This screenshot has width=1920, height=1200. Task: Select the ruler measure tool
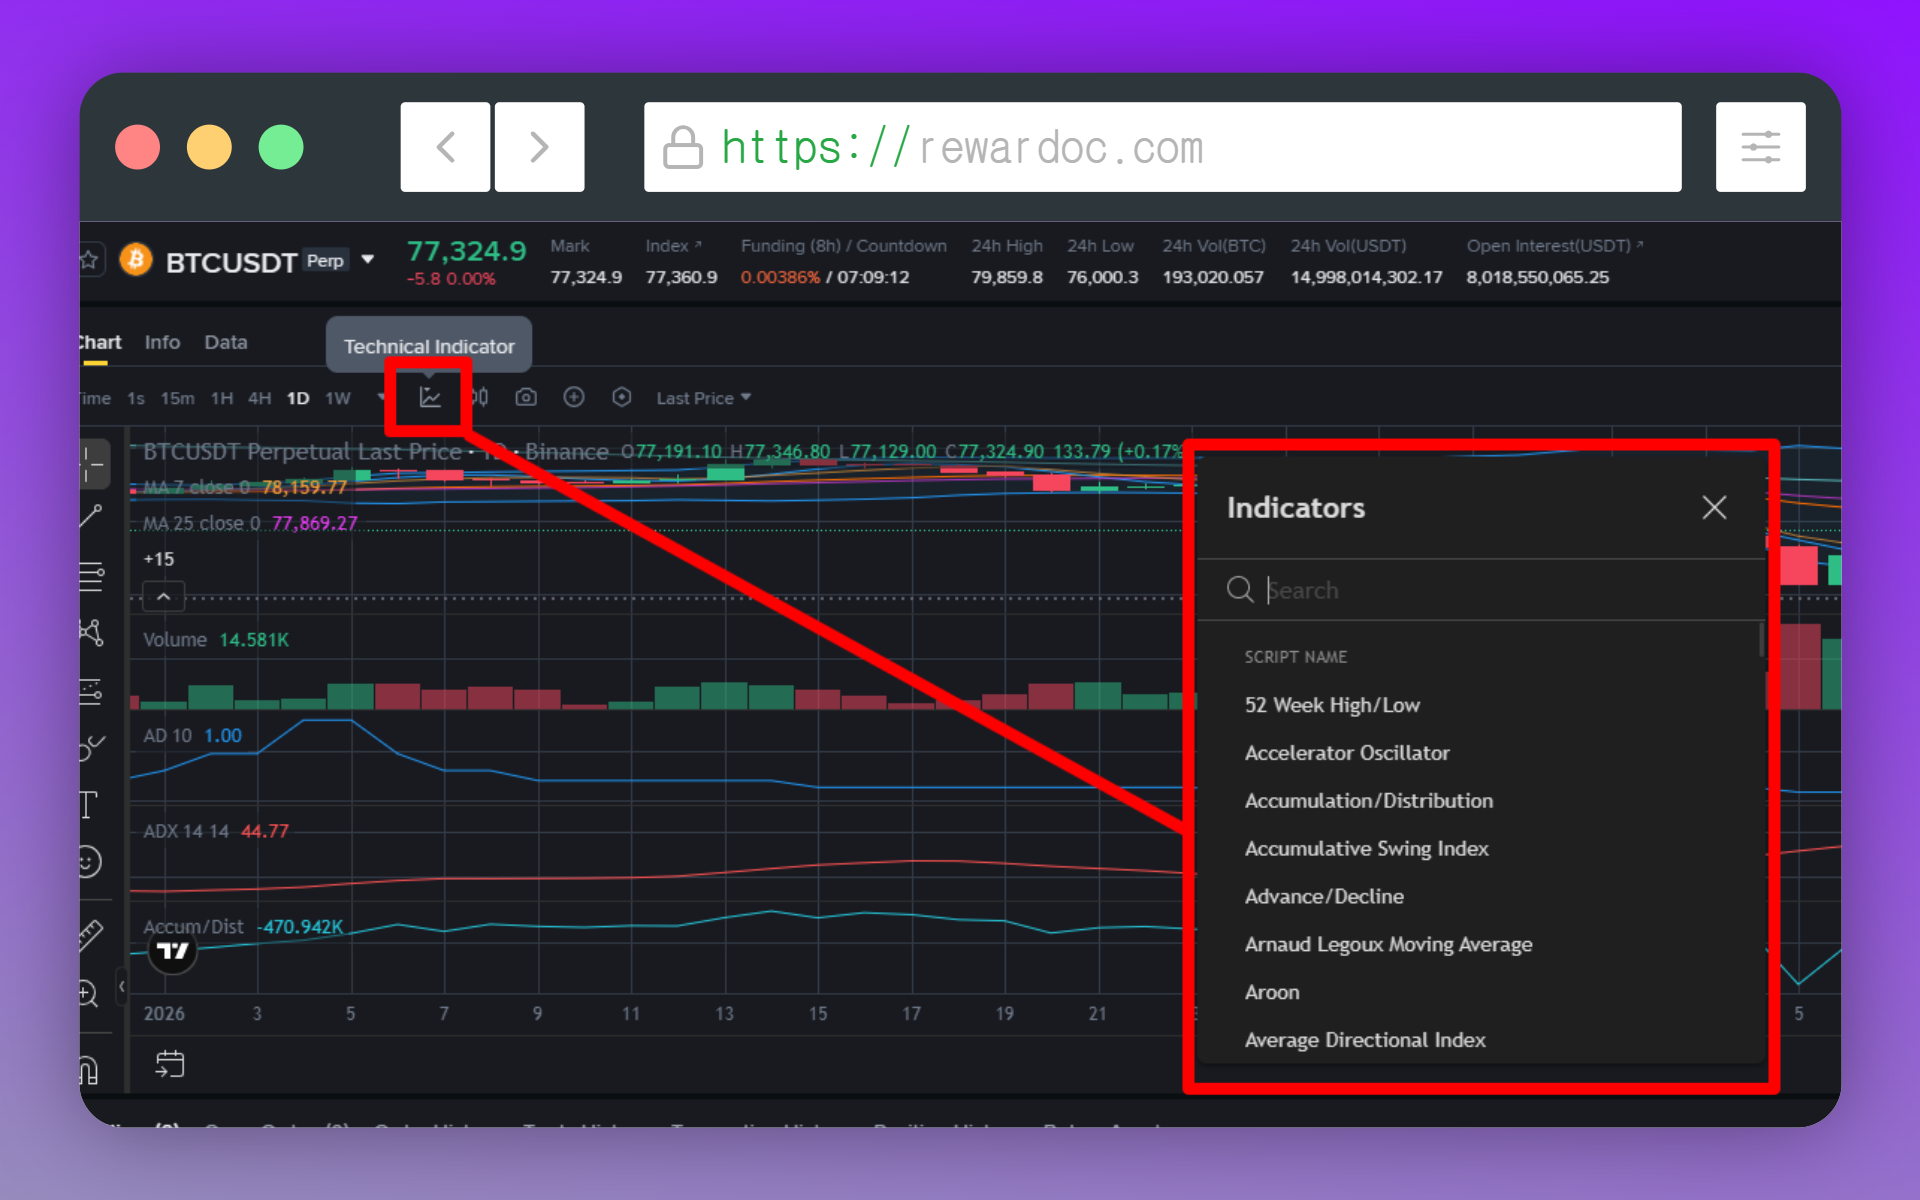pos(90,934)
